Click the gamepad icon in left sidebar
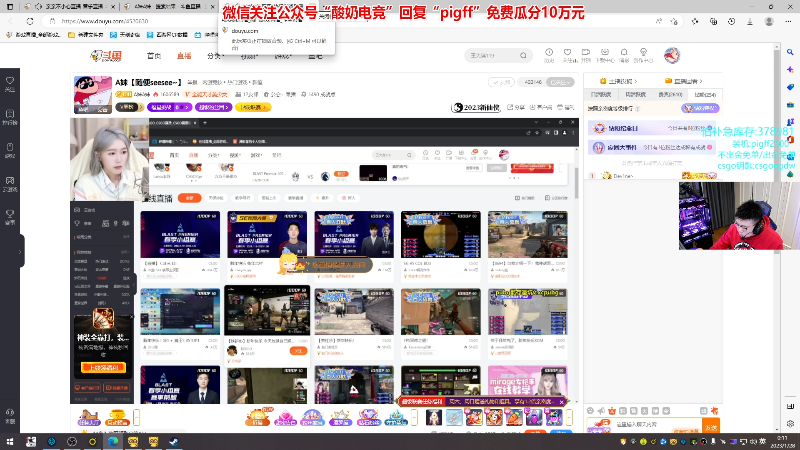This screenshot has width=800, height=450. [x=10, y=184]
